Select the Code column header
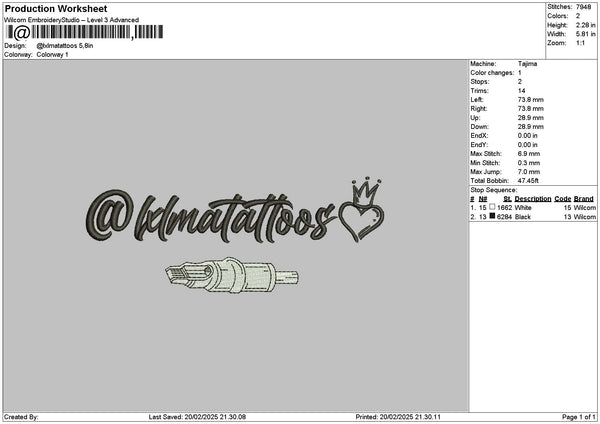Image resolution: width=600 pixels, height=424 pixels. [x=562, y=198]
